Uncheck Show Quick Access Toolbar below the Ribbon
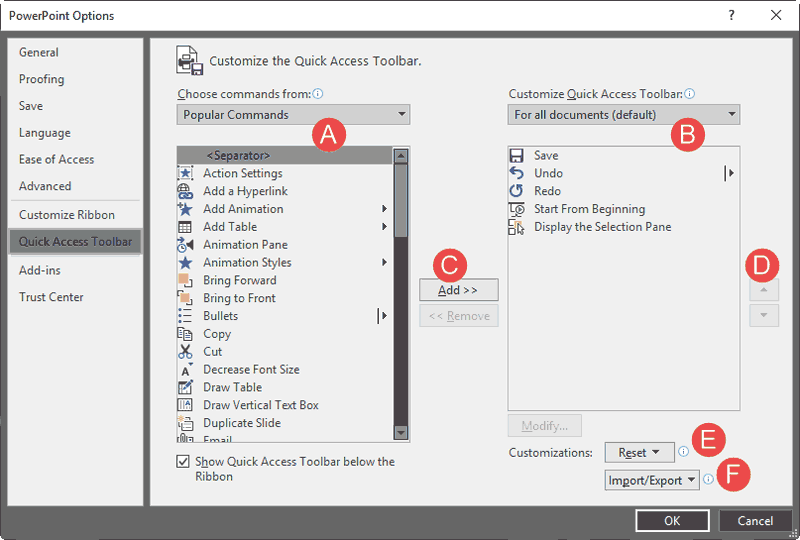The image size is (800, 540). pyautogui.click(x=183, y=461)
